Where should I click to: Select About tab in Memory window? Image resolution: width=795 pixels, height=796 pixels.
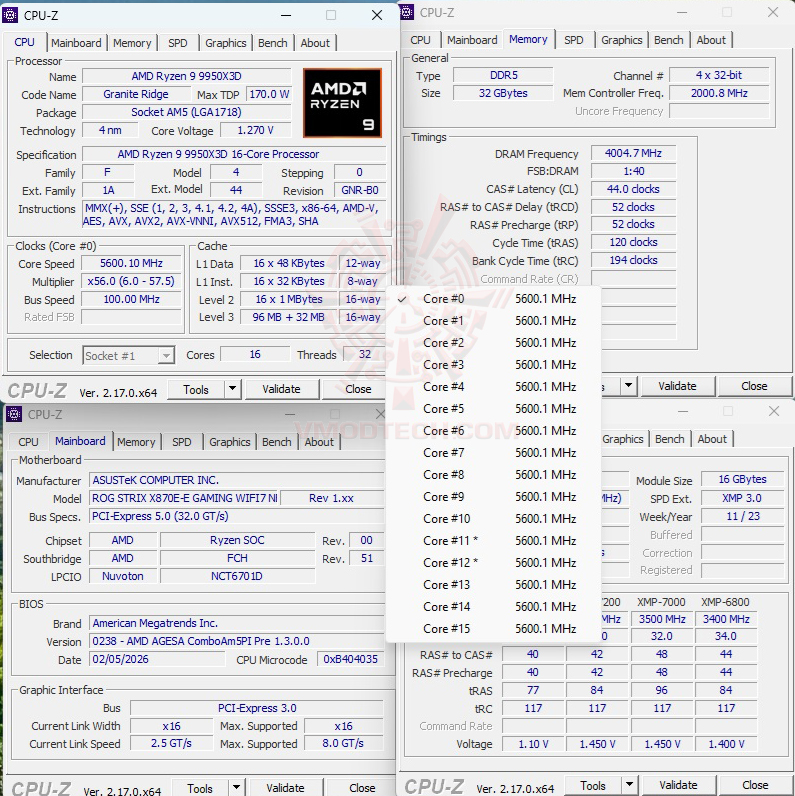711,40
